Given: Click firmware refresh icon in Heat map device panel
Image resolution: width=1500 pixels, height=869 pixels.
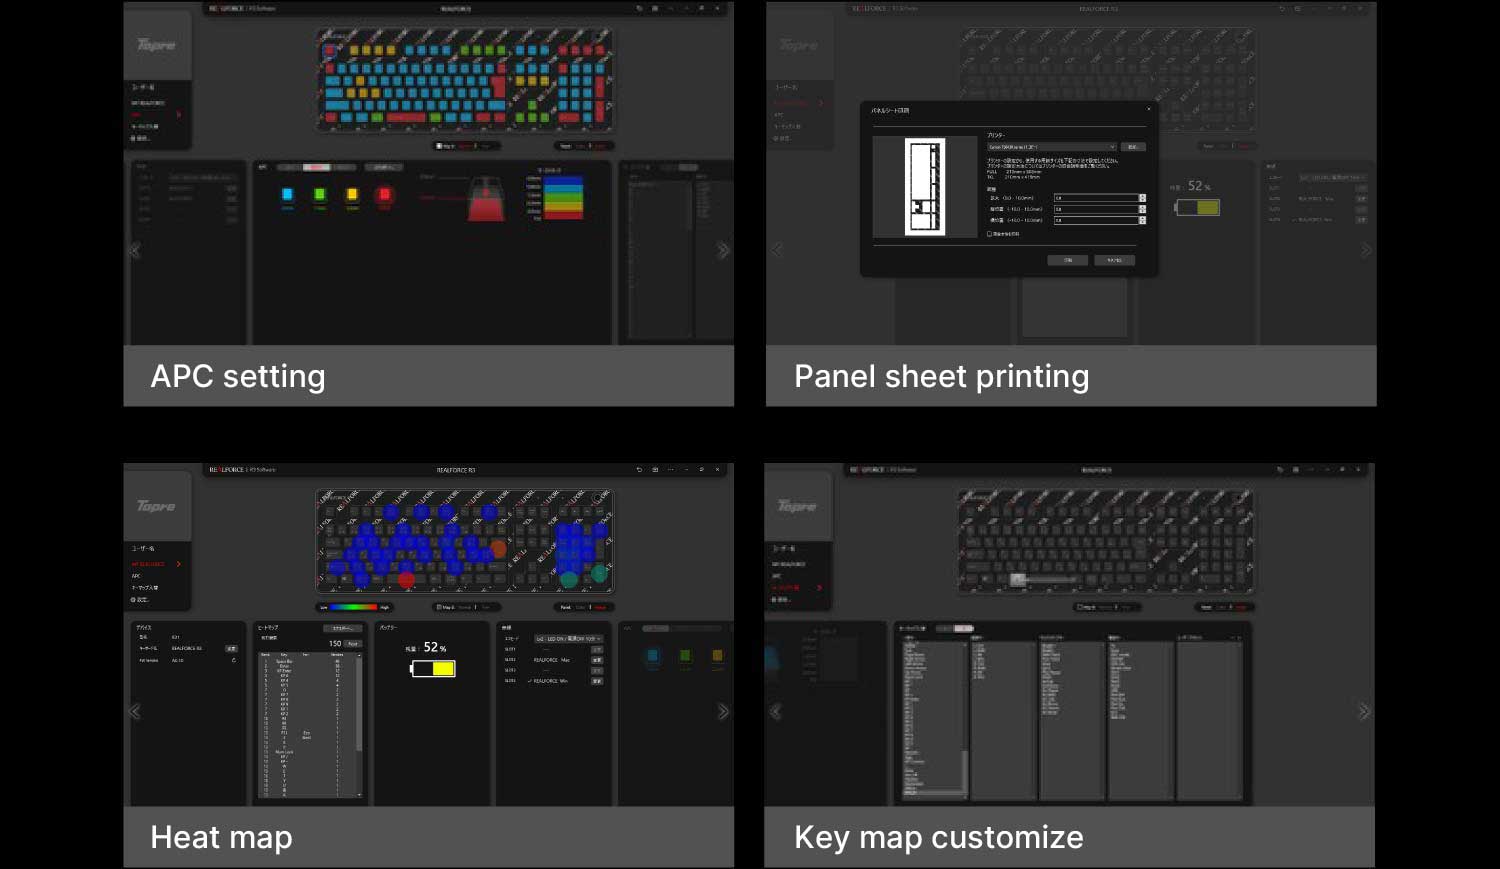Looking at the screenshot, I should 234,660.
